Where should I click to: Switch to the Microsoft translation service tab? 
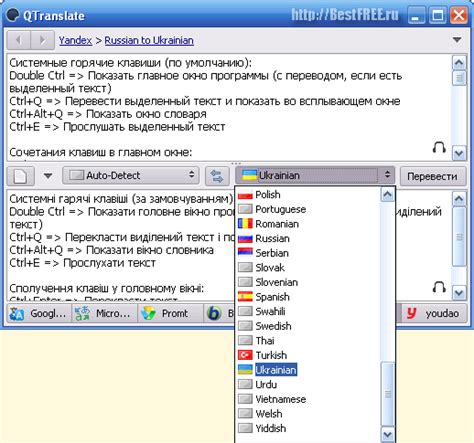coord(104,313)
